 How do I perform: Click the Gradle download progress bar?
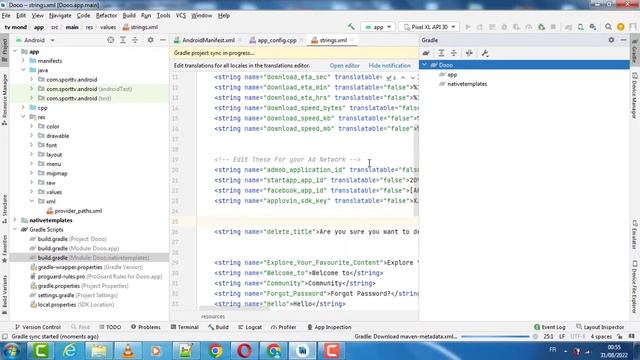[495, 337]
